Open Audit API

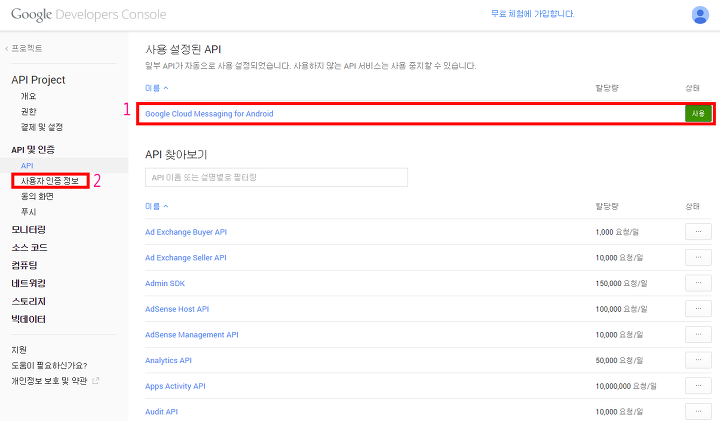[x=161, y=412]
